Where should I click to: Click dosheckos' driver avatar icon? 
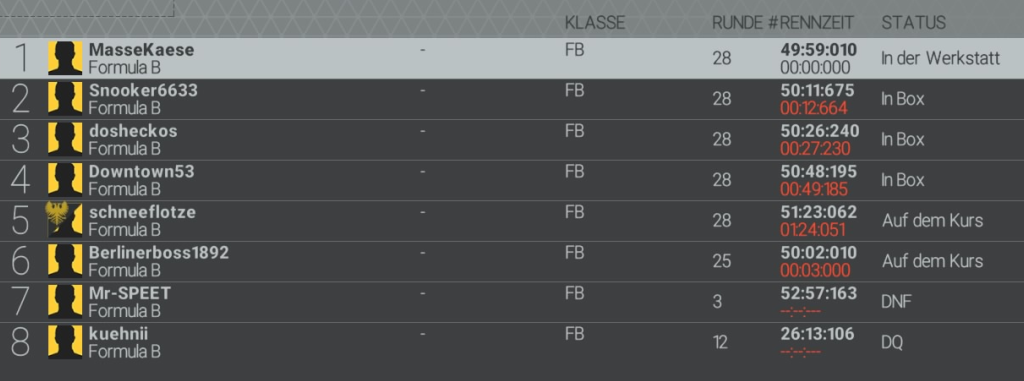[65, 139]
